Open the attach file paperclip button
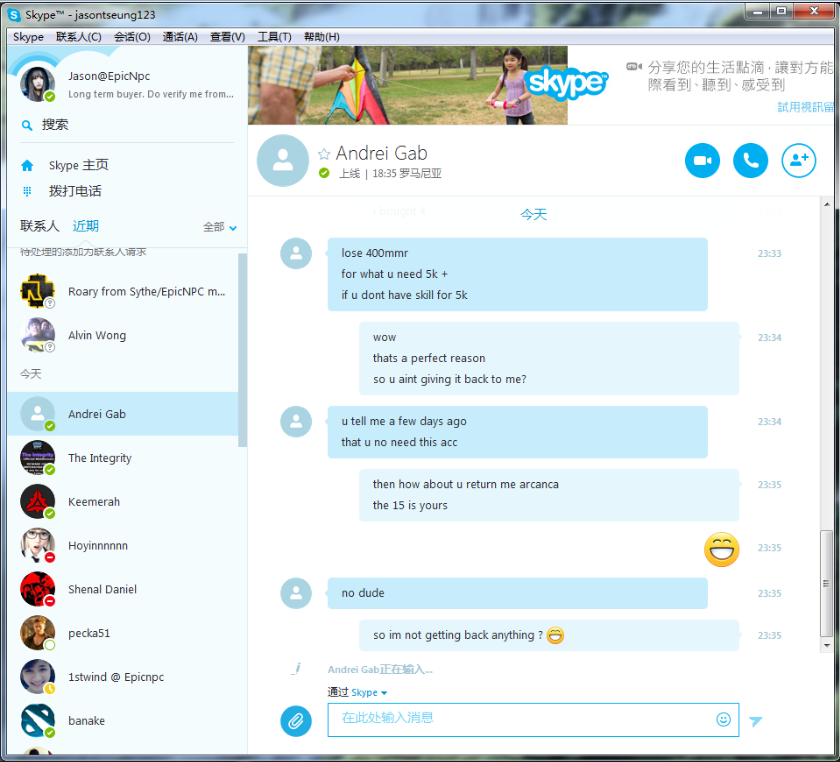The width and height of the screenshot is (840, 762). click(296, 721)
